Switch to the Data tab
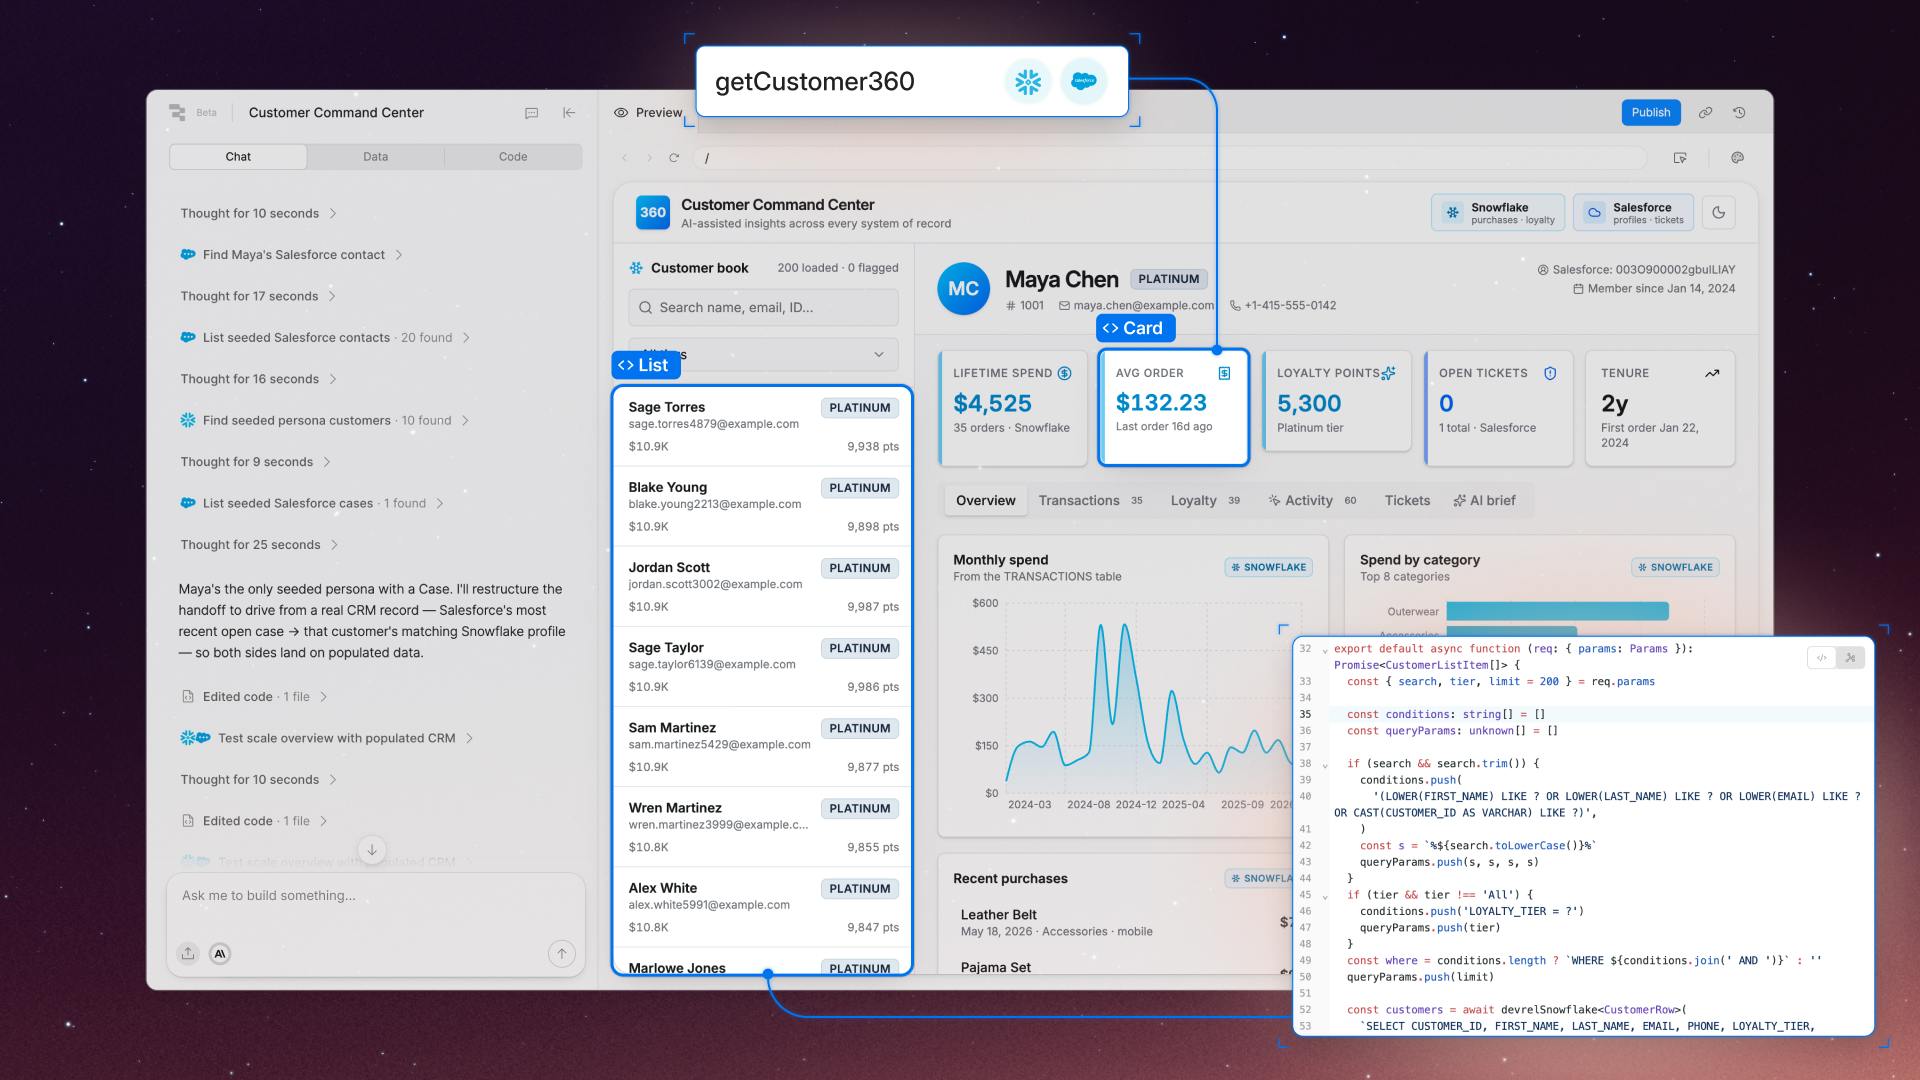 point(376,157)
